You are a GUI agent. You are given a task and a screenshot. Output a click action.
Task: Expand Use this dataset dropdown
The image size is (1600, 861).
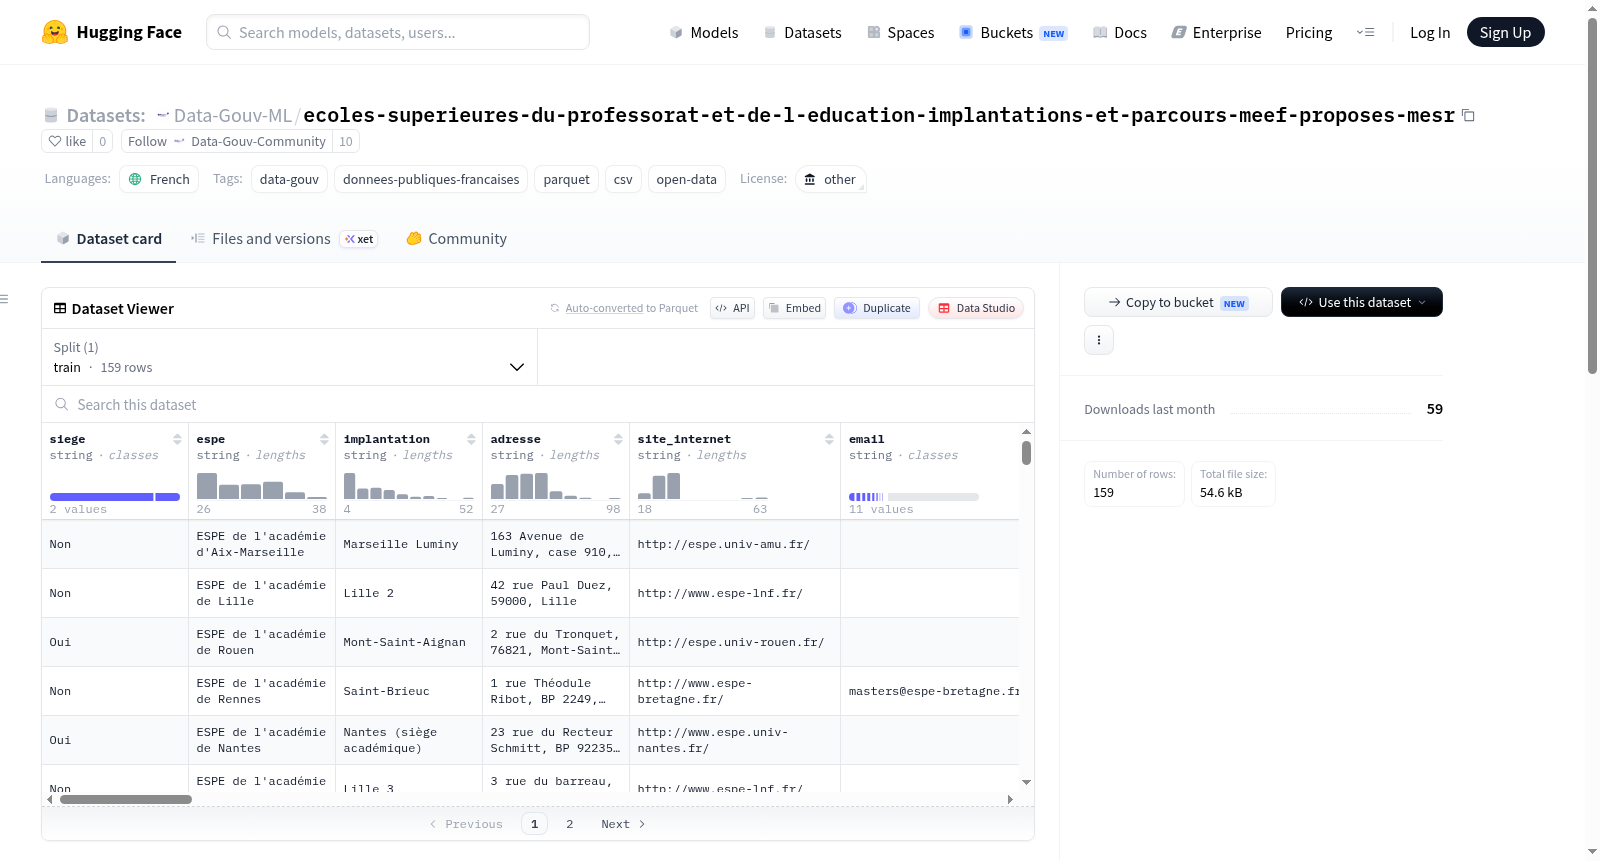(1362, 302)
